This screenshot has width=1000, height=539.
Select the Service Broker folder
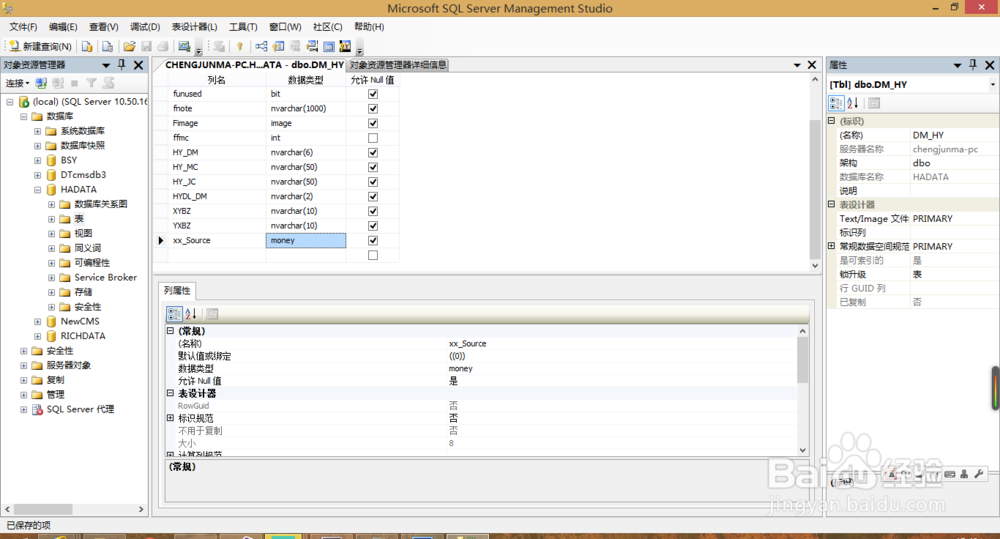(x=105, y=277)
